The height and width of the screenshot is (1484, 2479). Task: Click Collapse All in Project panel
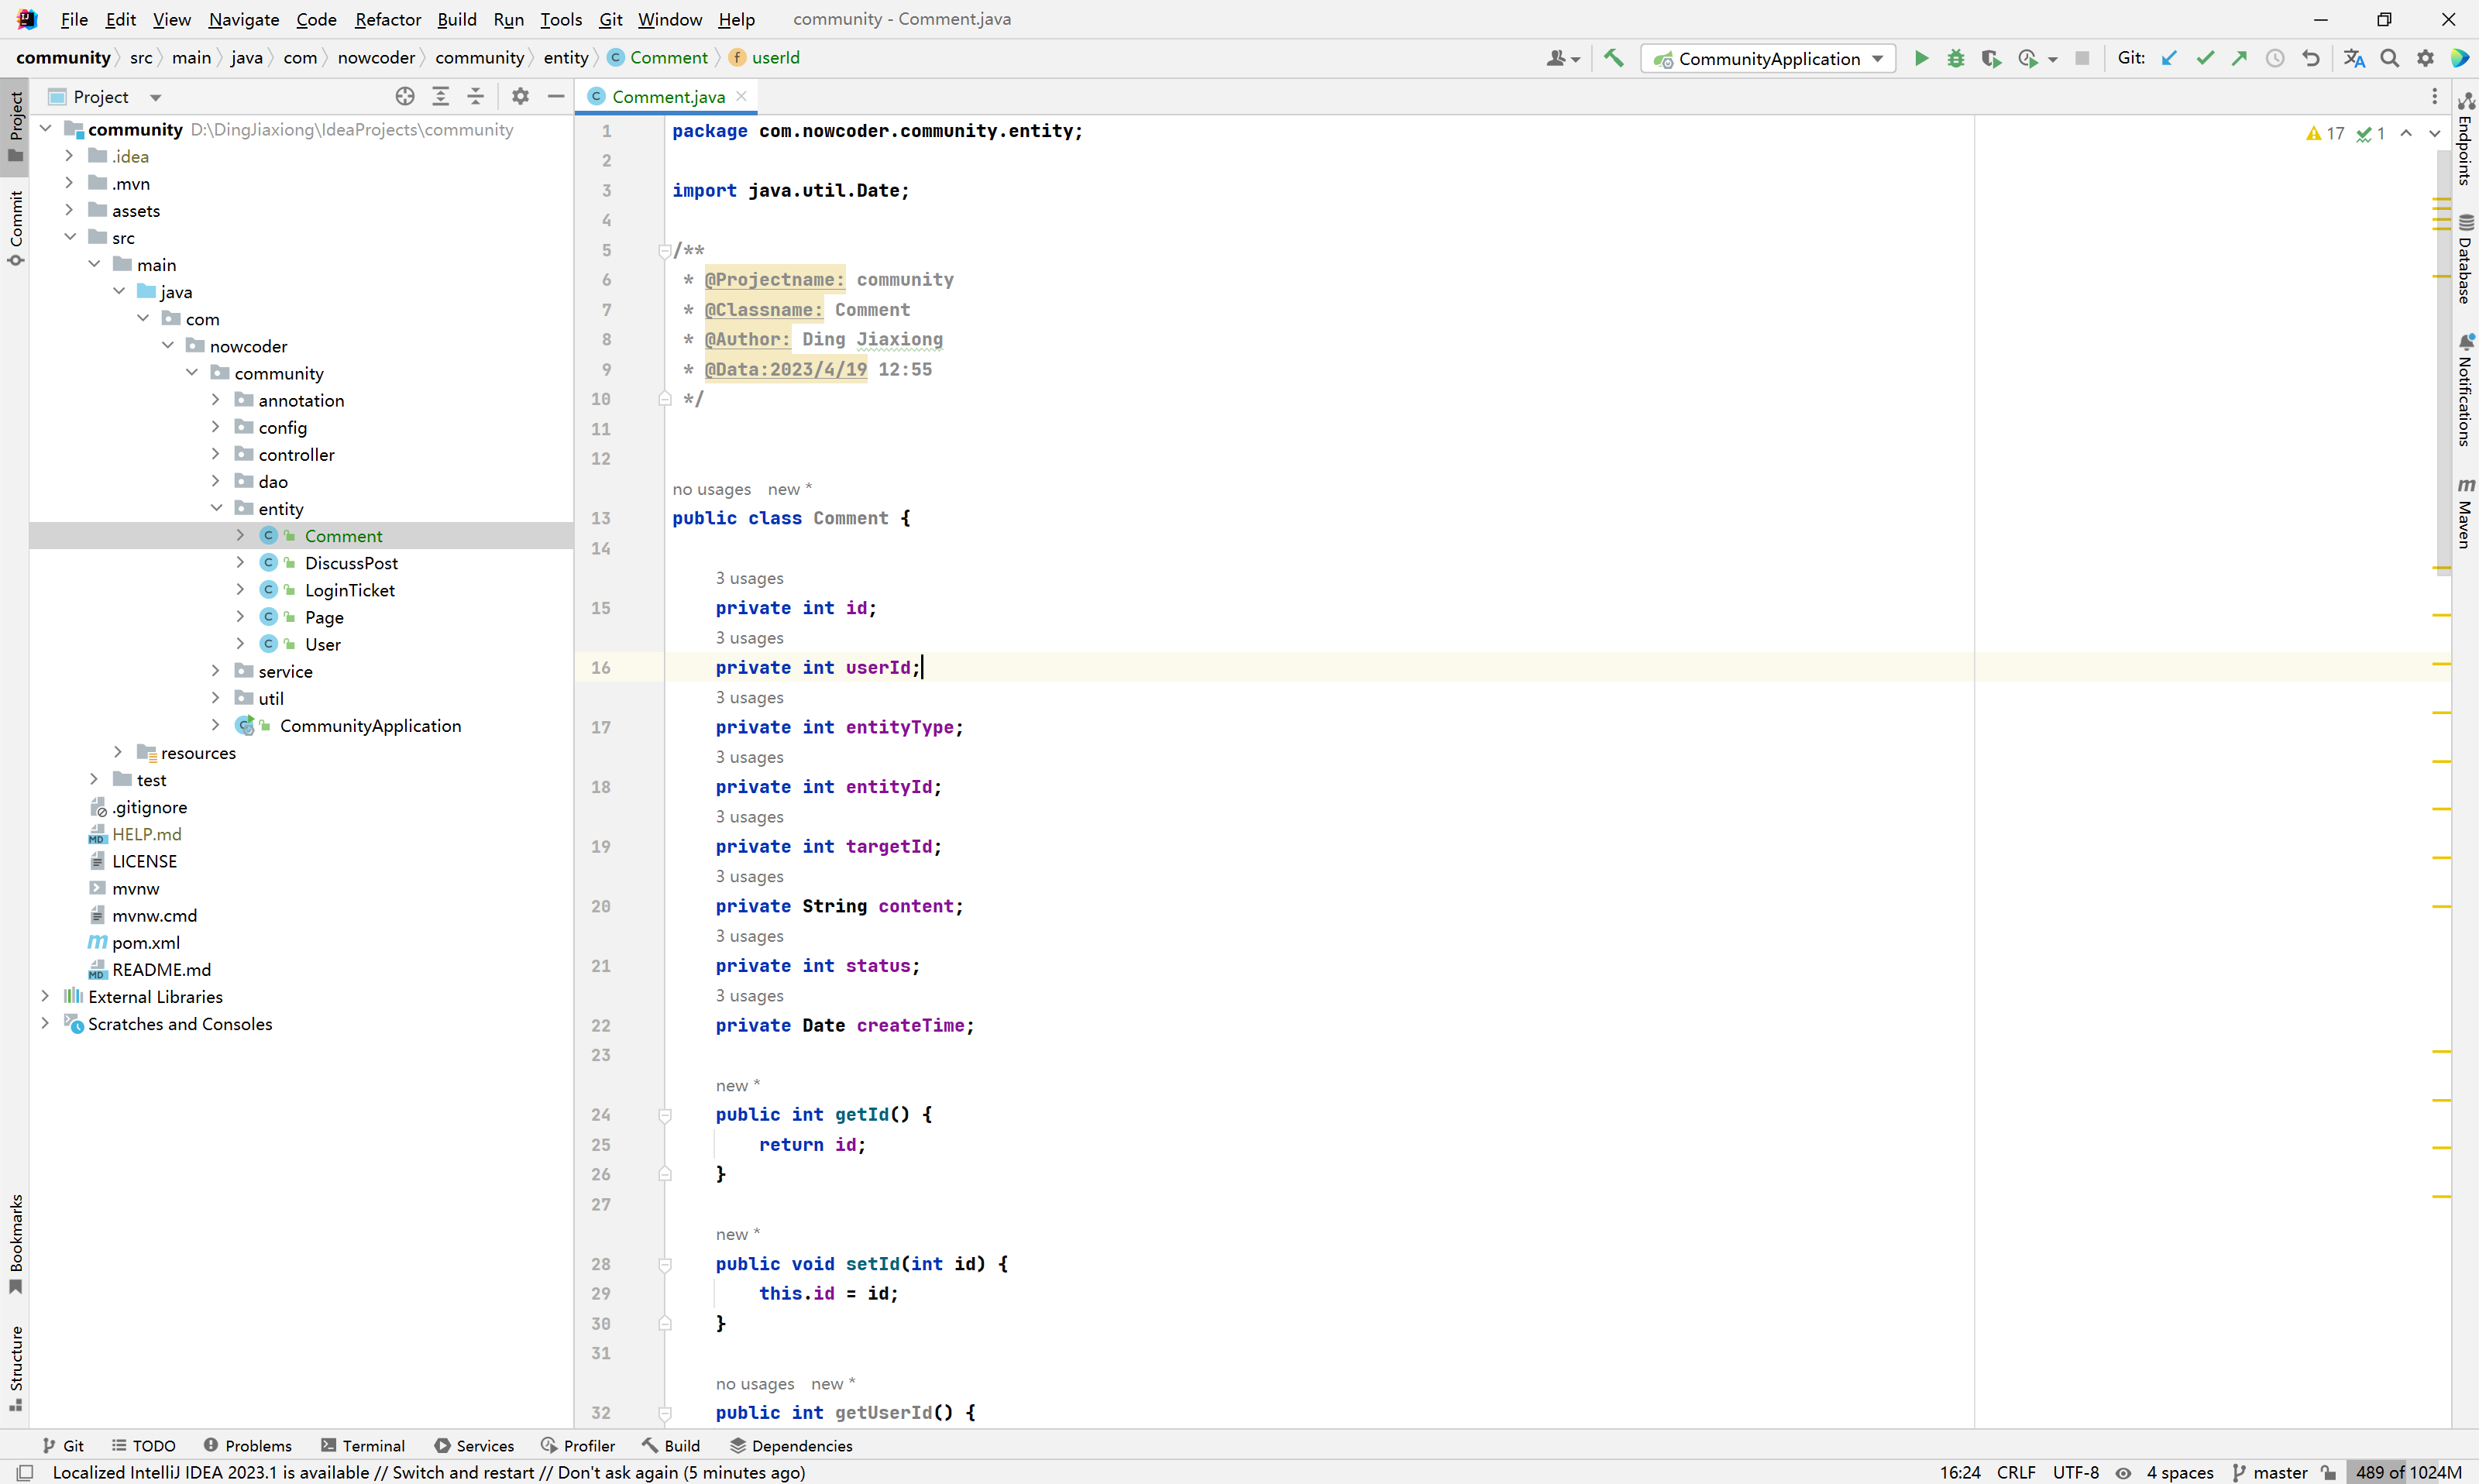tap(476, 96)
